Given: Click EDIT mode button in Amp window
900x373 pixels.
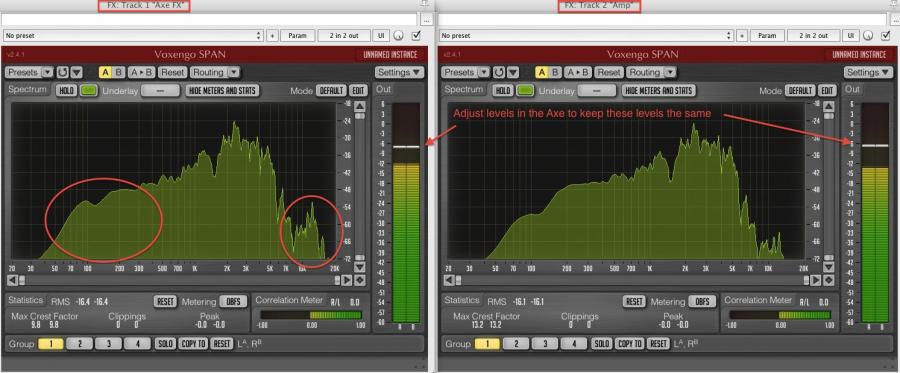Looking at the screenshot, I should (x=827, y=91).
